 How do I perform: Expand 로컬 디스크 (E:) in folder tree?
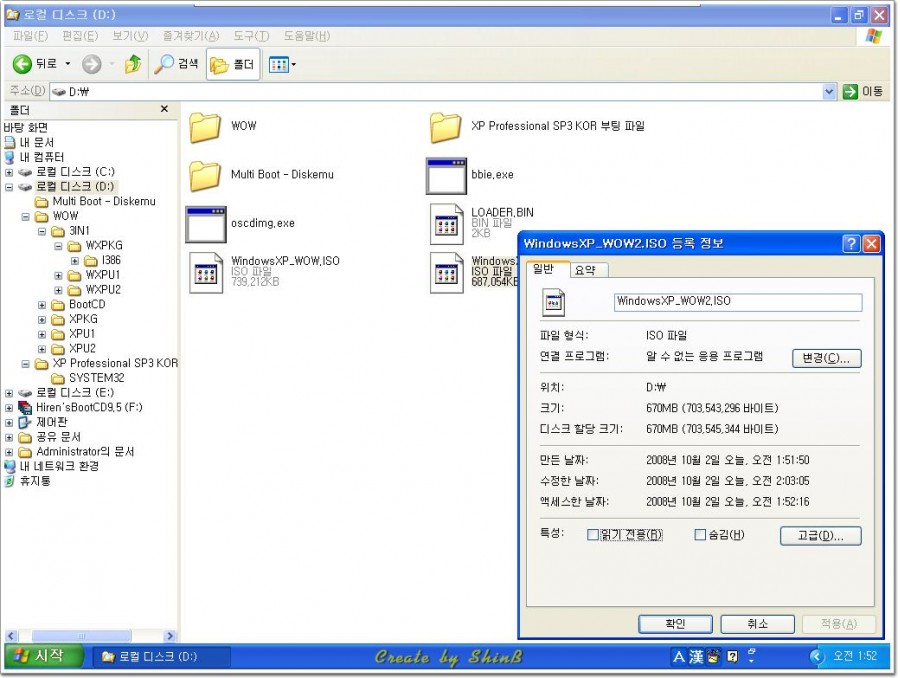point(9,393)
